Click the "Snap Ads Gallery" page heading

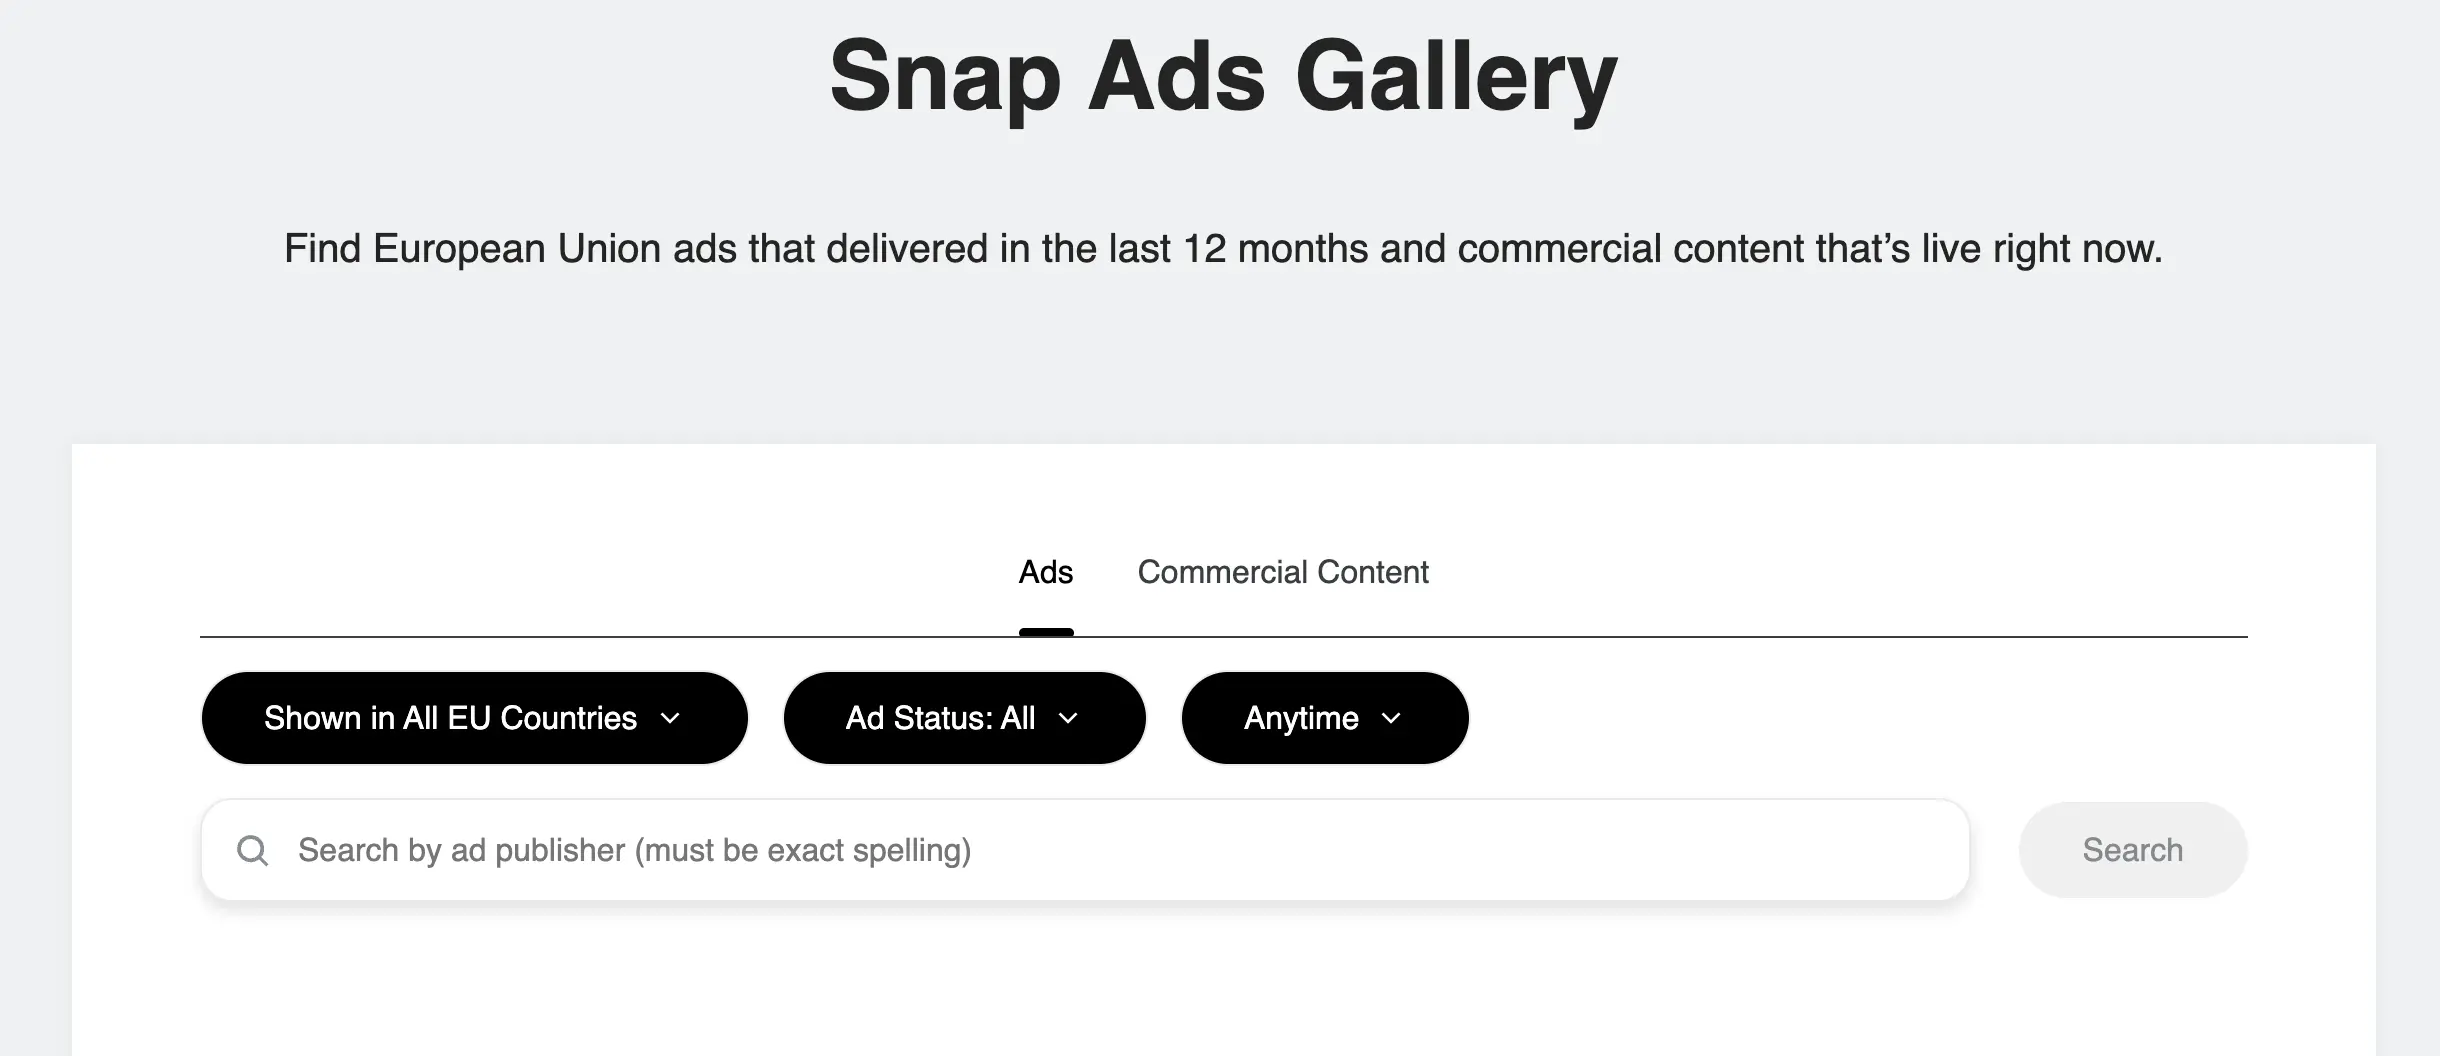pos(1222,77)
